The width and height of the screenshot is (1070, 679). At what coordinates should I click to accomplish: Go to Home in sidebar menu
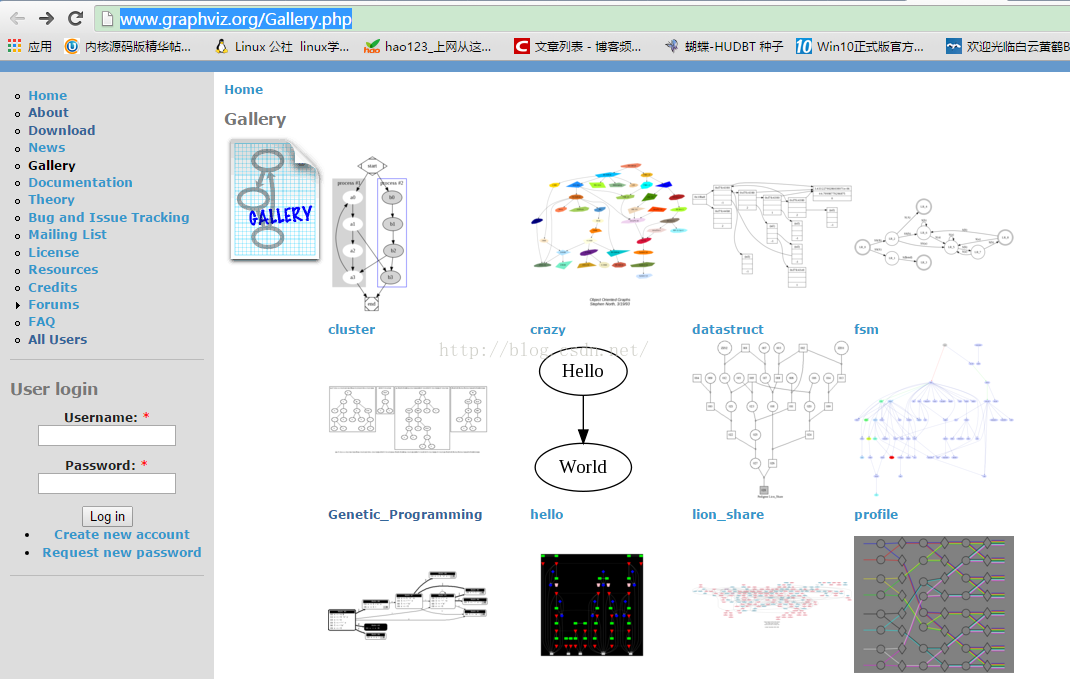[x=48, y=96]
